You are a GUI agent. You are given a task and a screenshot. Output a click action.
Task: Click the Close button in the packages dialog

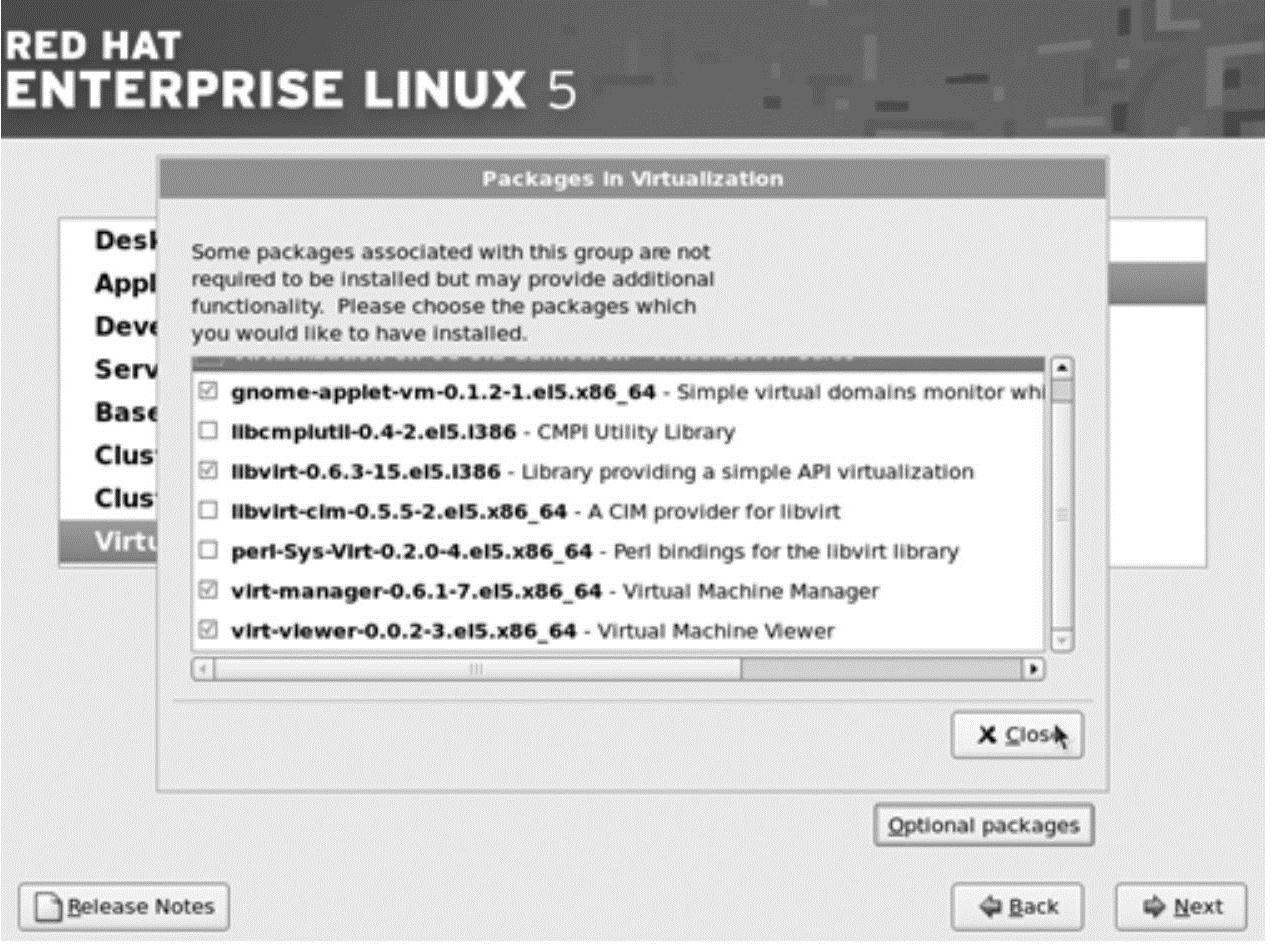click(1017, 735)
